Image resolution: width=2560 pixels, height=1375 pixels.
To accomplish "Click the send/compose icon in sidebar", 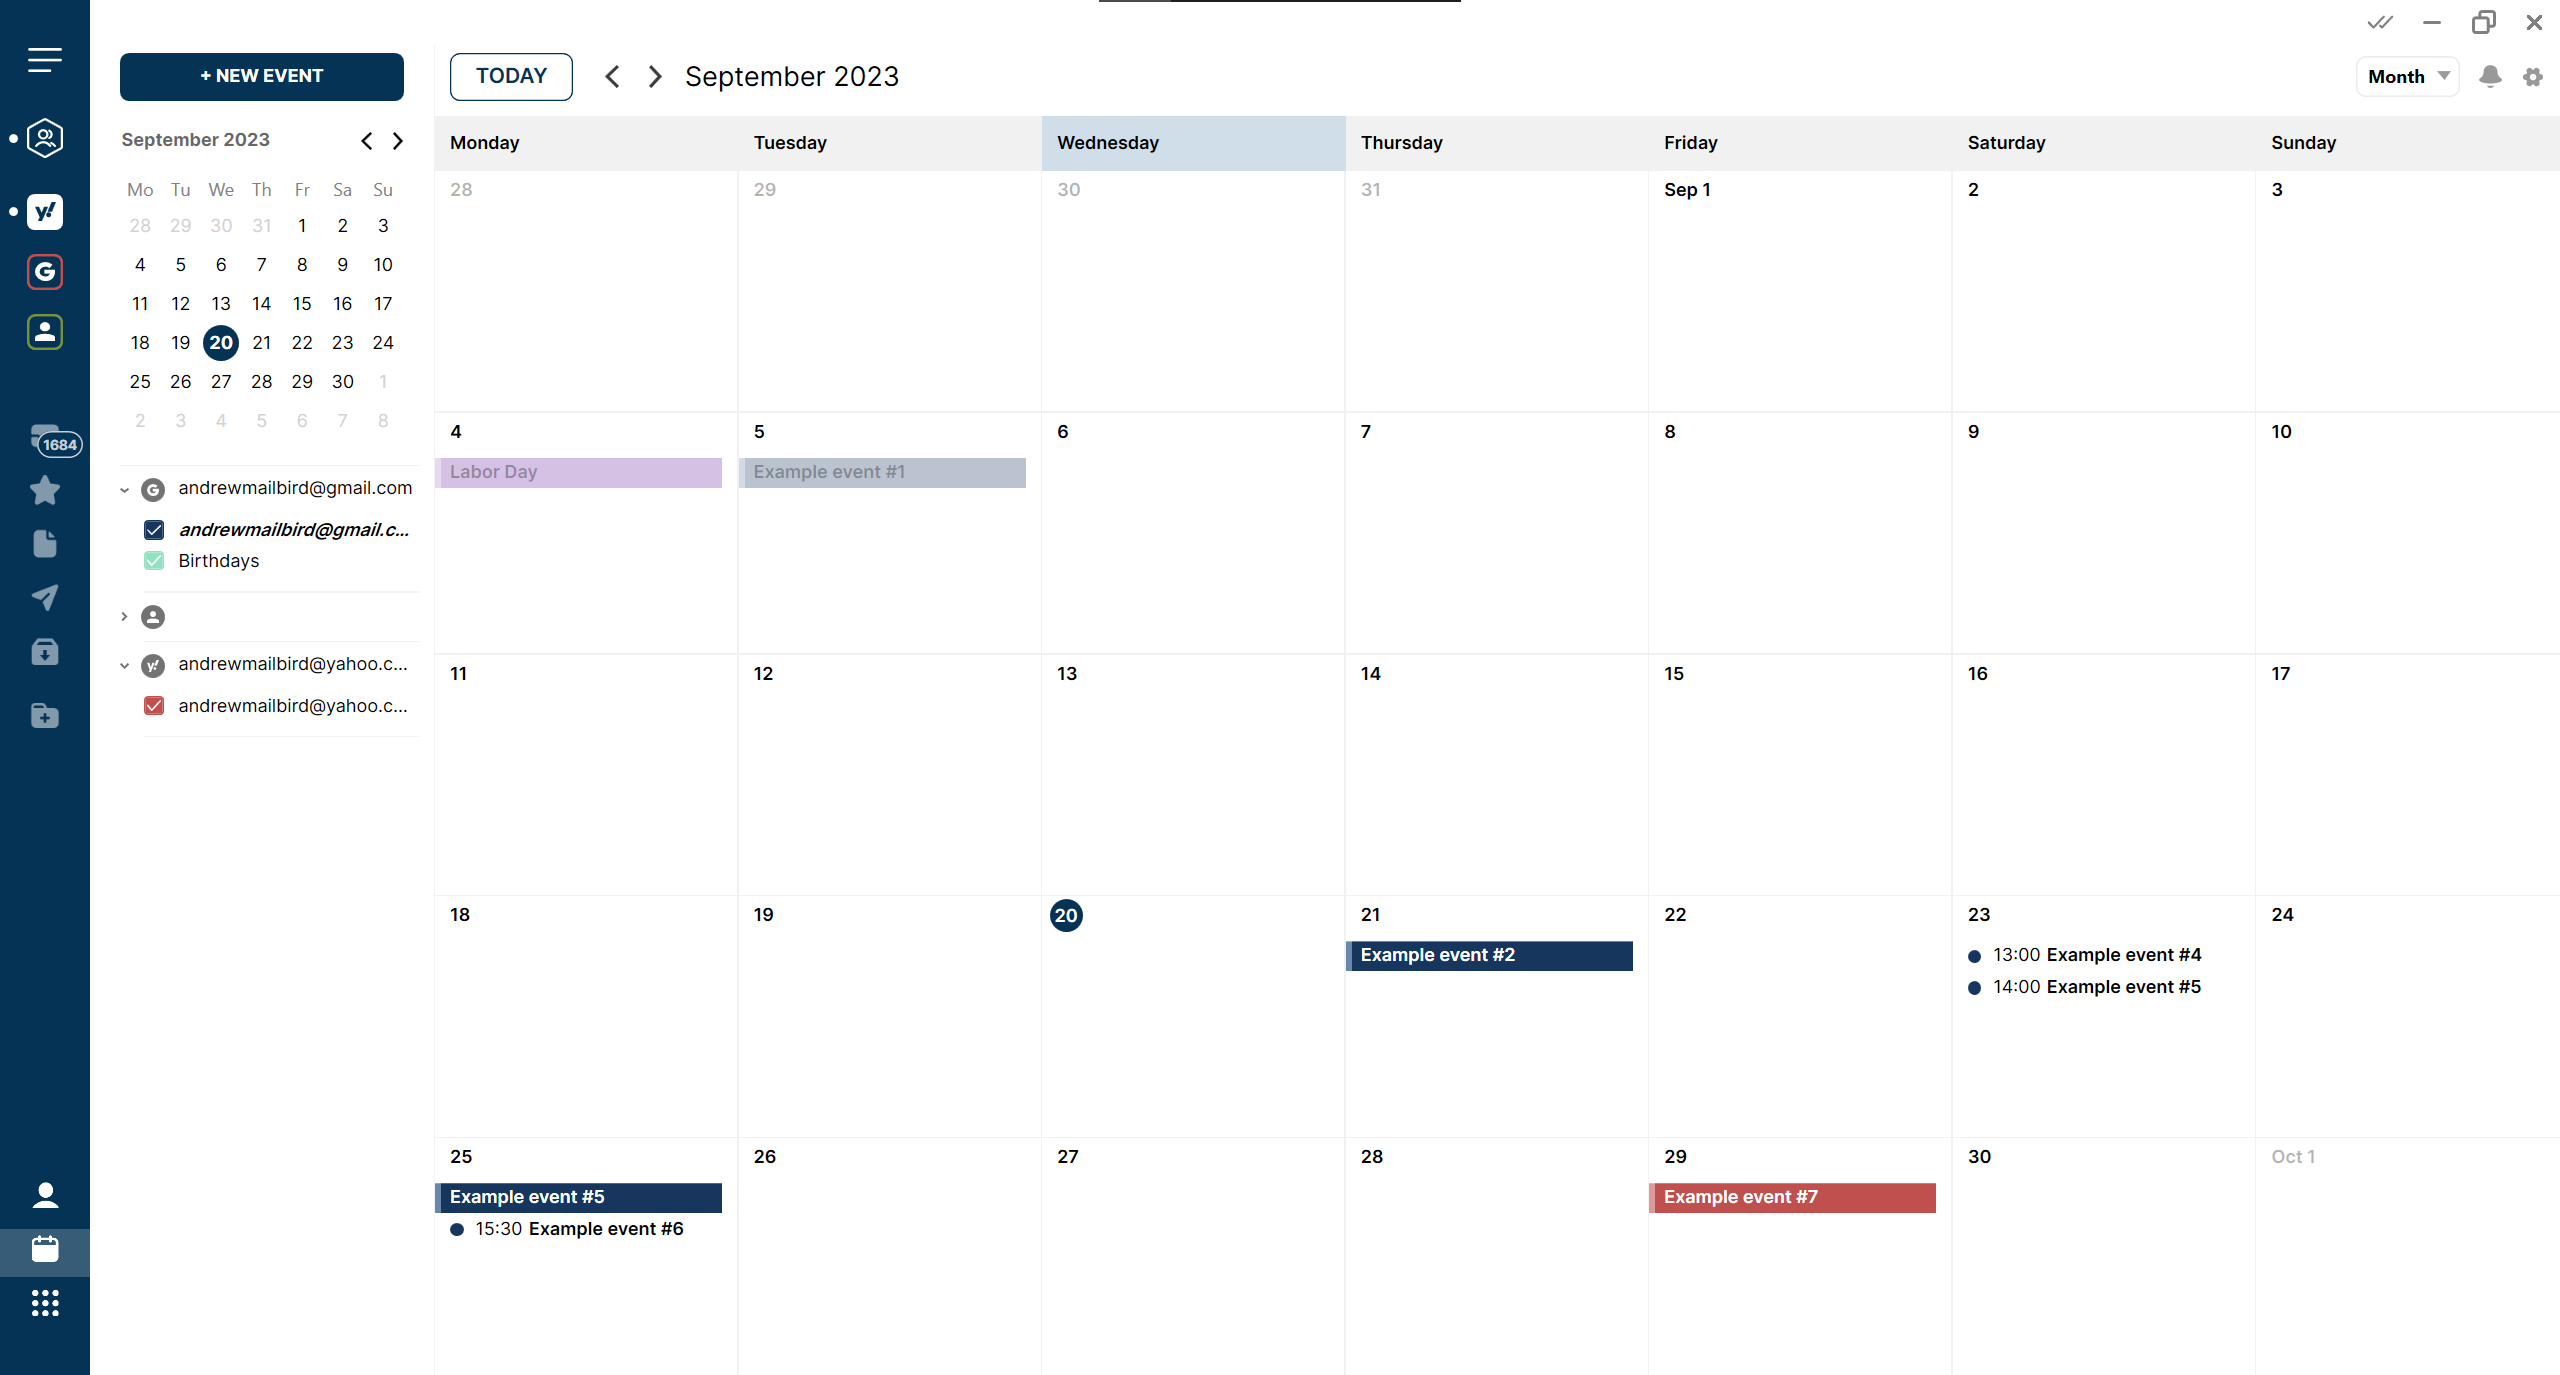I will tap(46, 593).
